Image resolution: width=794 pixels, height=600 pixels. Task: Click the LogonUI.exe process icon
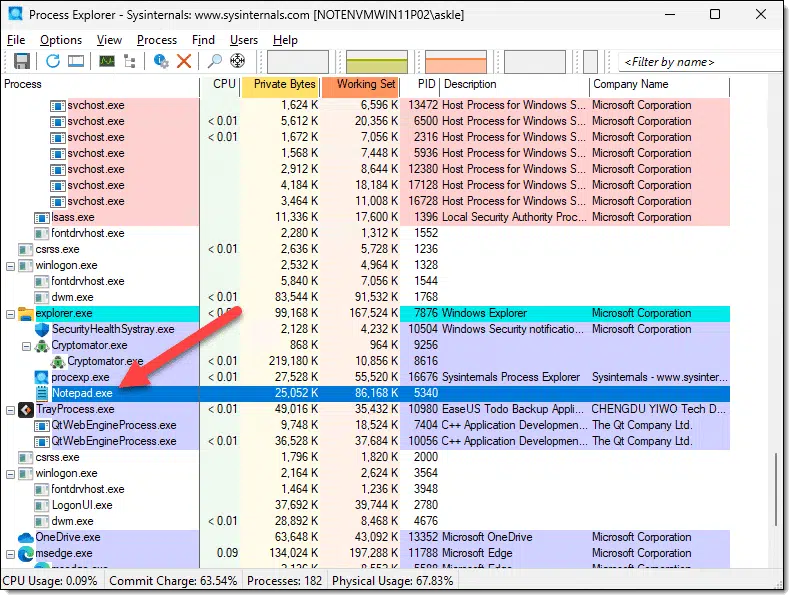pos(42,506)
